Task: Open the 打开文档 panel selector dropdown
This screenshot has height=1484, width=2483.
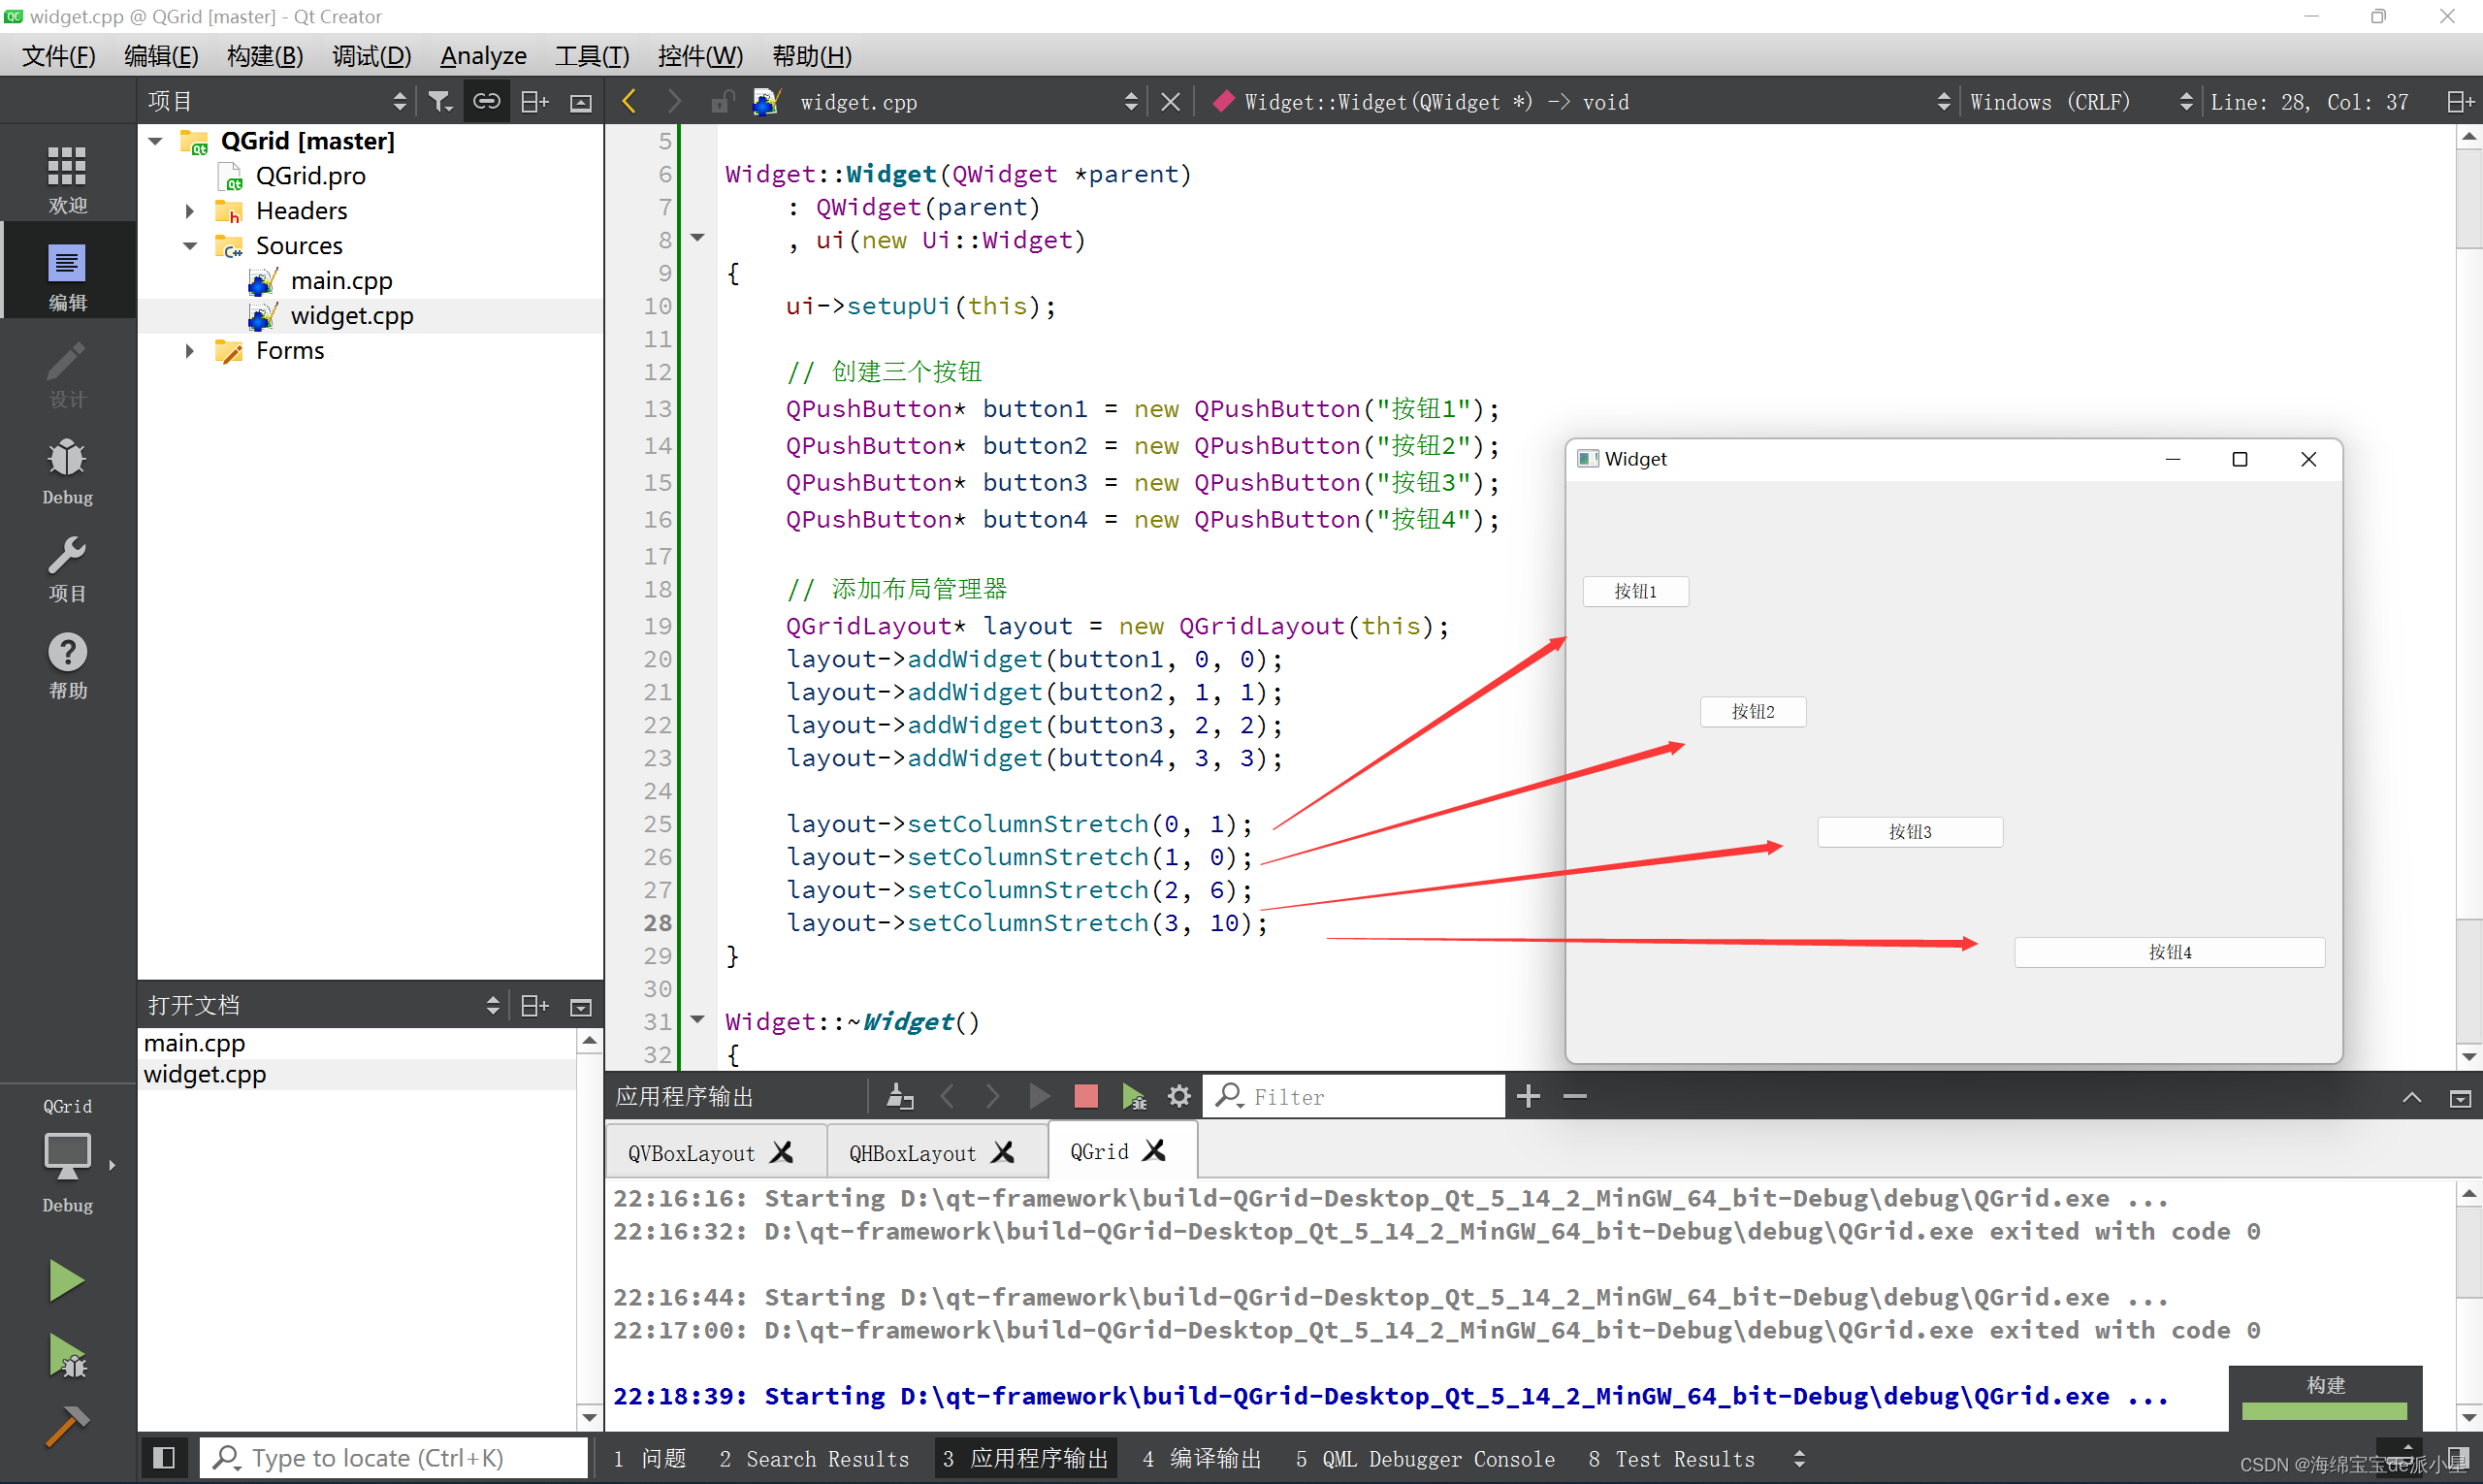Action: pyautogui.click(x=322, y=1005)
